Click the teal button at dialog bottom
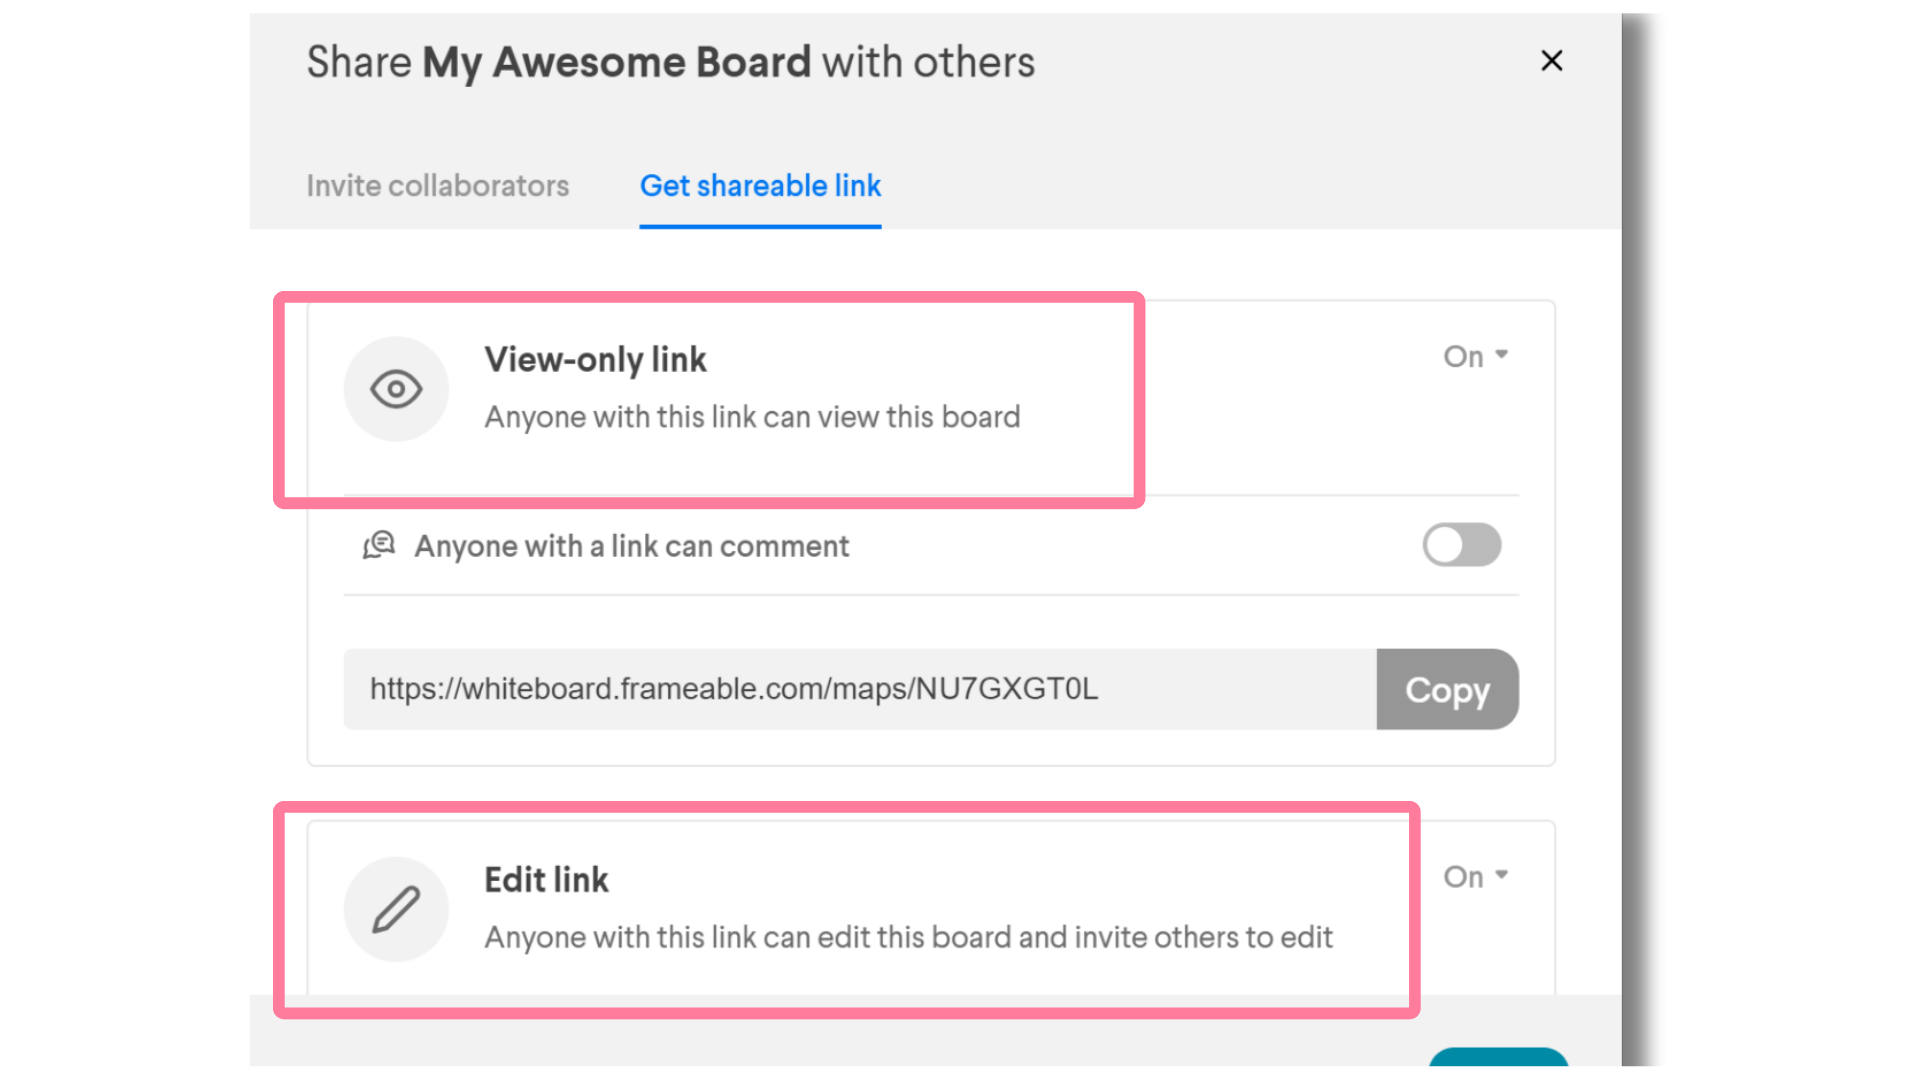 click(1498, 1058)
